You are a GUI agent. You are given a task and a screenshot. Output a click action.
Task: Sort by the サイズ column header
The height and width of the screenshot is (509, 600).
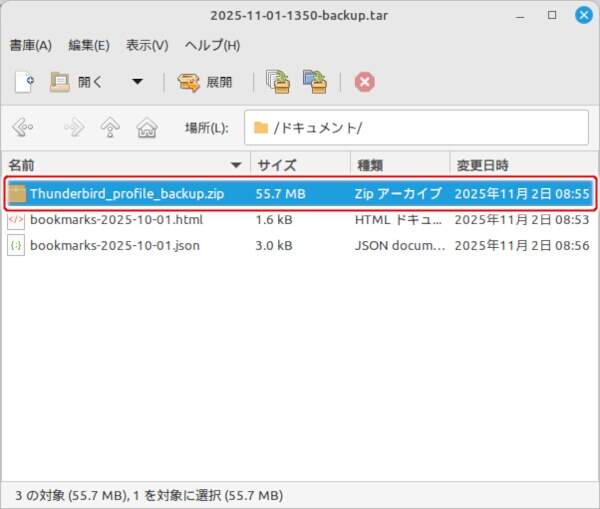[298, 164]
